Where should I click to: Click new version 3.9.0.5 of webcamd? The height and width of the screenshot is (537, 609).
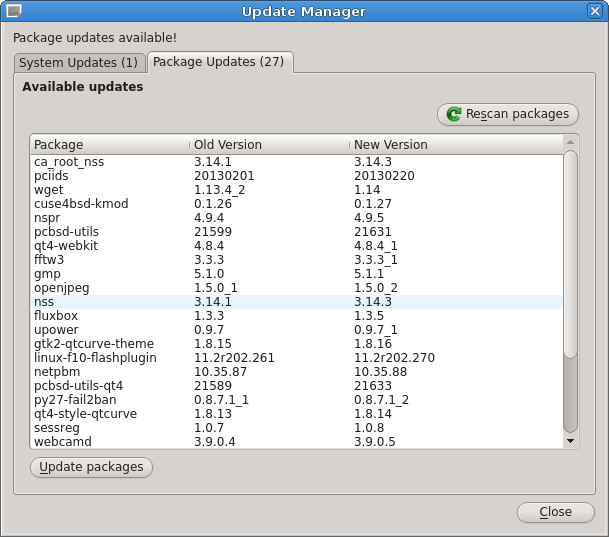(x=374, y=441)
